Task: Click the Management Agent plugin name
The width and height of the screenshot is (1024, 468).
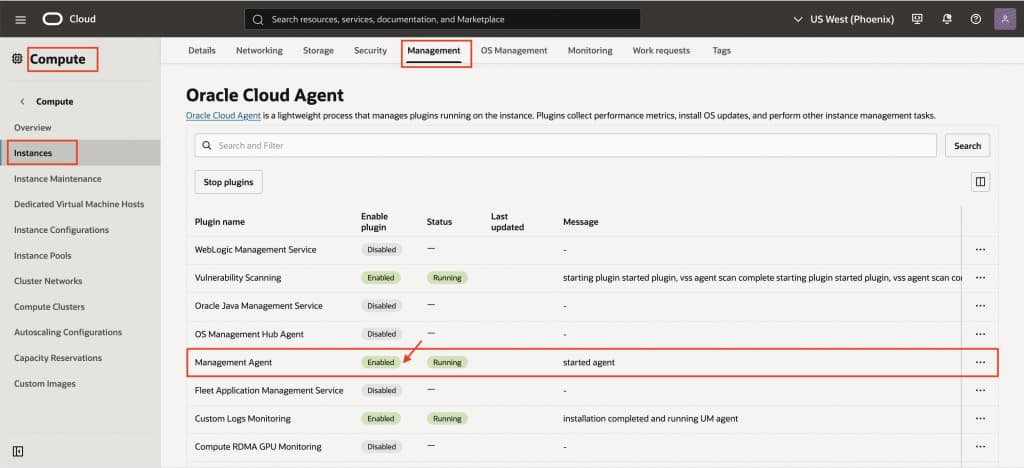Action: pyautogui.click(x=233, y=362)
